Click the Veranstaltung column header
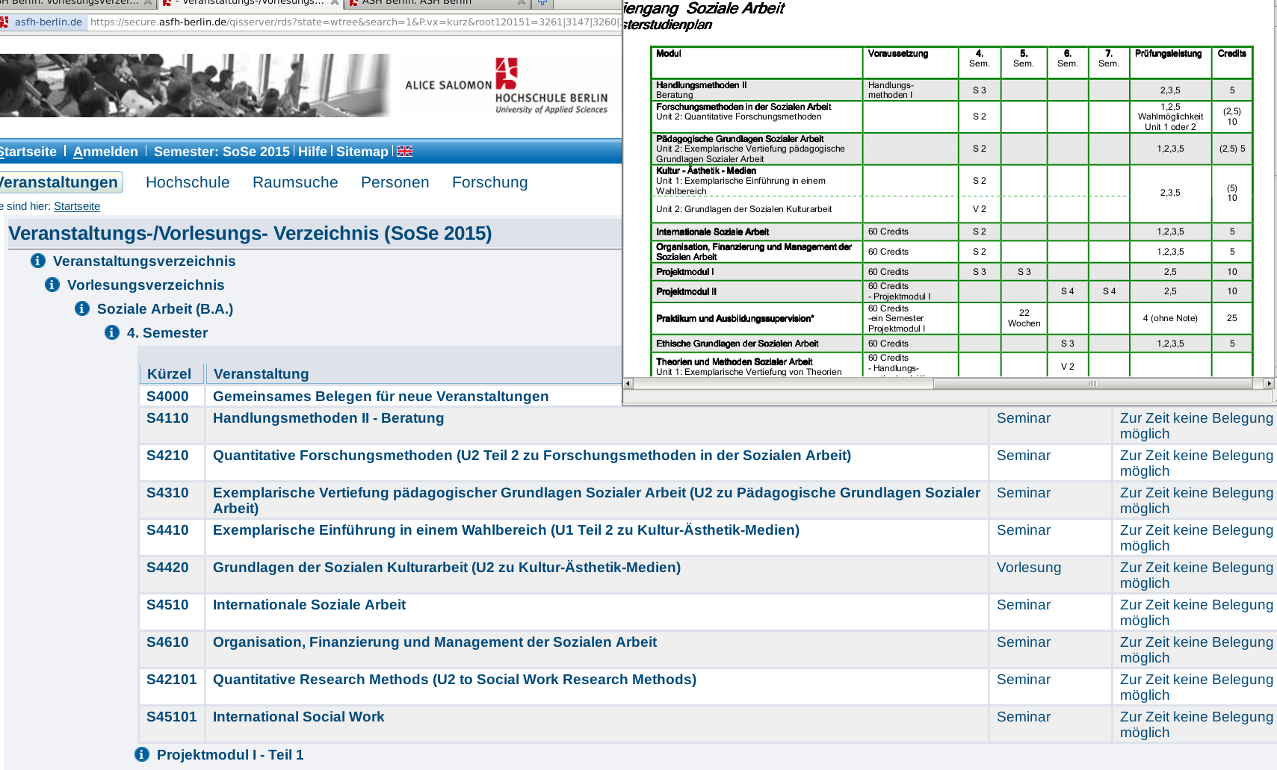The image size is (1277, 770). [x=261, y=374]
